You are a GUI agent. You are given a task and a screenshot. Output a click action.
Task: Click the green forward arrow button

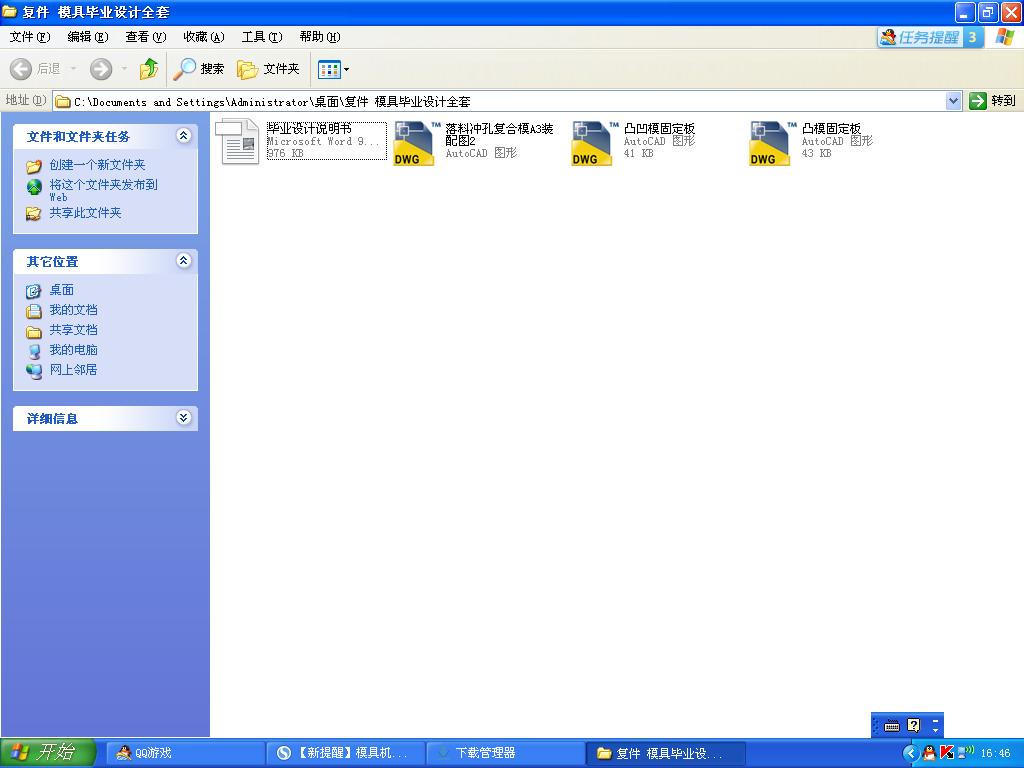(x=101, y=69)
